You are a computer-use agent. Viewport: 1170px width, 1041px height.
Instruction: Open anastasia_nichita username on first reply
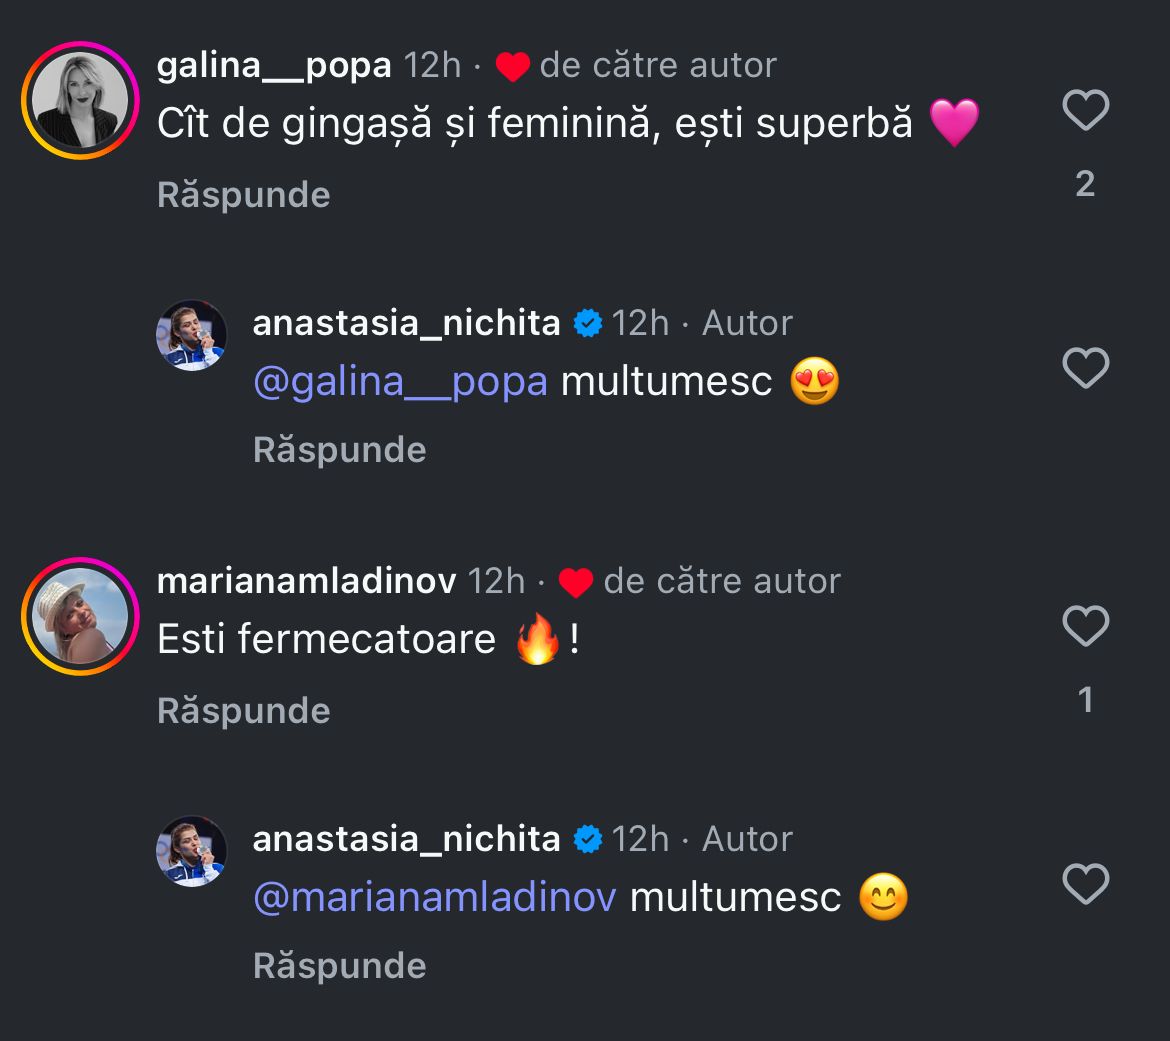click(406, 323)
